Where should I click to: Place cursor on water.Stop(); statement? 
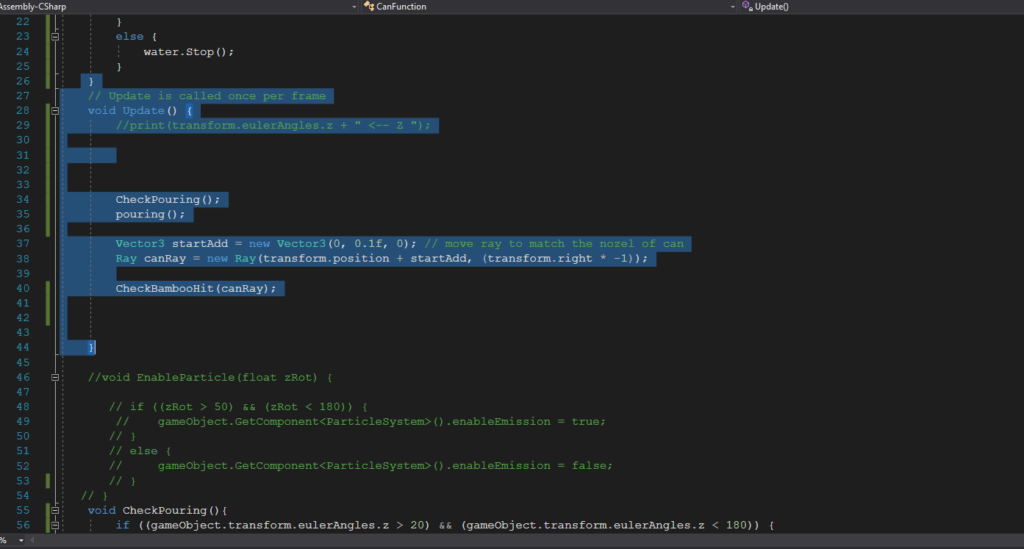188,52
